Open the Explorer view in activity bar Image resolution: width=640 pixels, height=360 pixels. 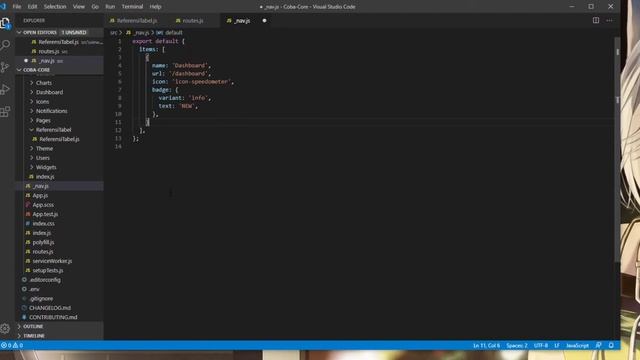pyautogui.click(x=5, y=23)
